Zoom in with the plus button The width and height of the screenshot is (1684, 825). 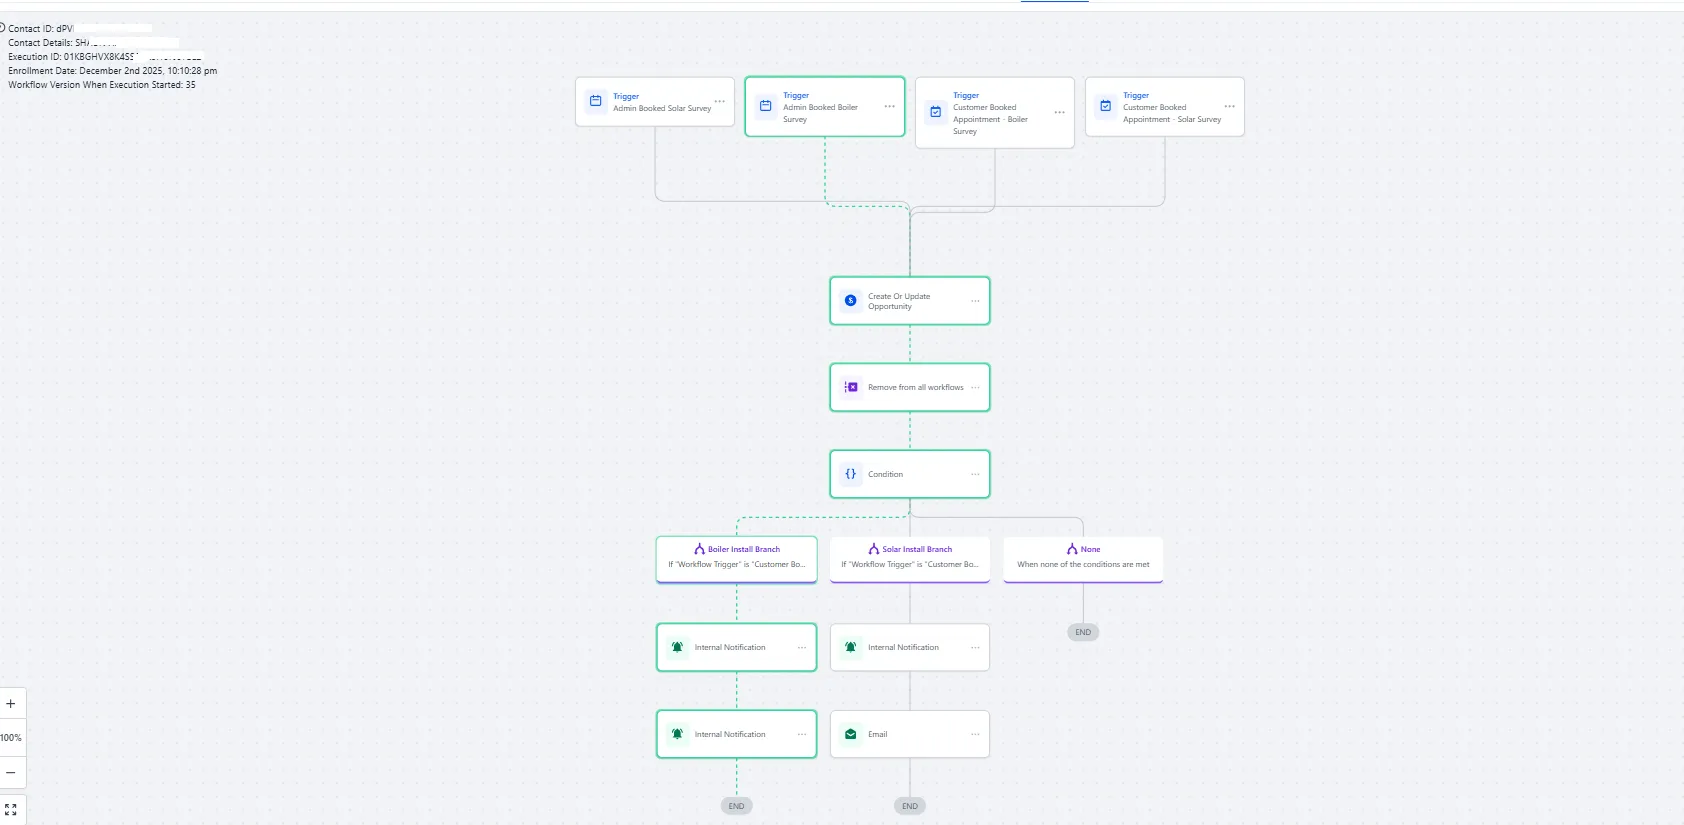pyautogui.click(x=11, y=704)
